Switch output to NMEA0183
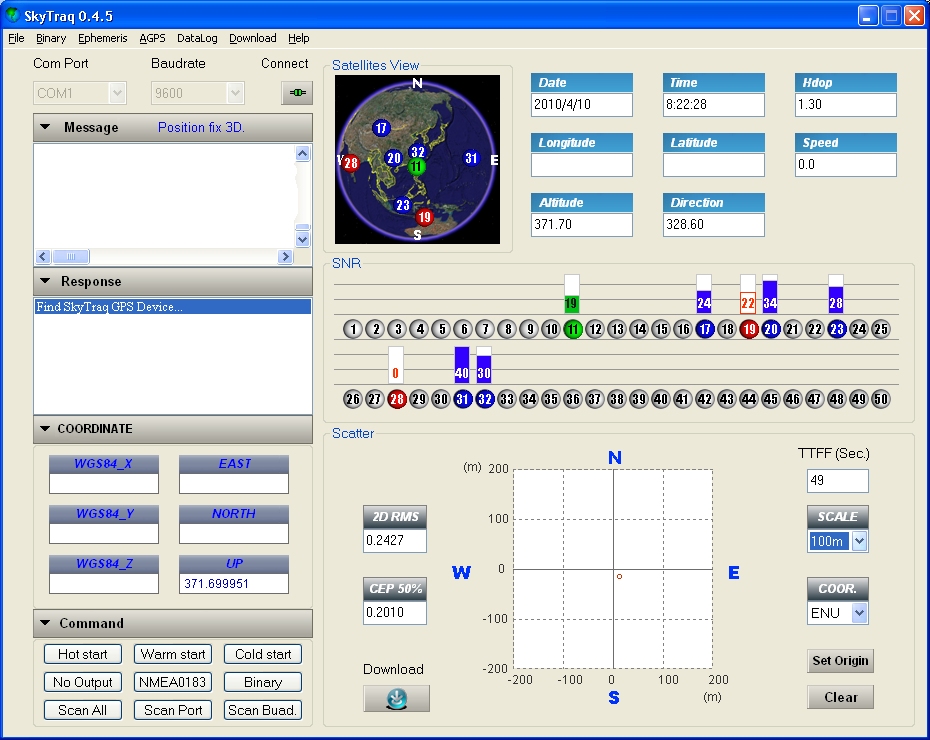Viewport: 930px width, 740px height. click(173, 682)
